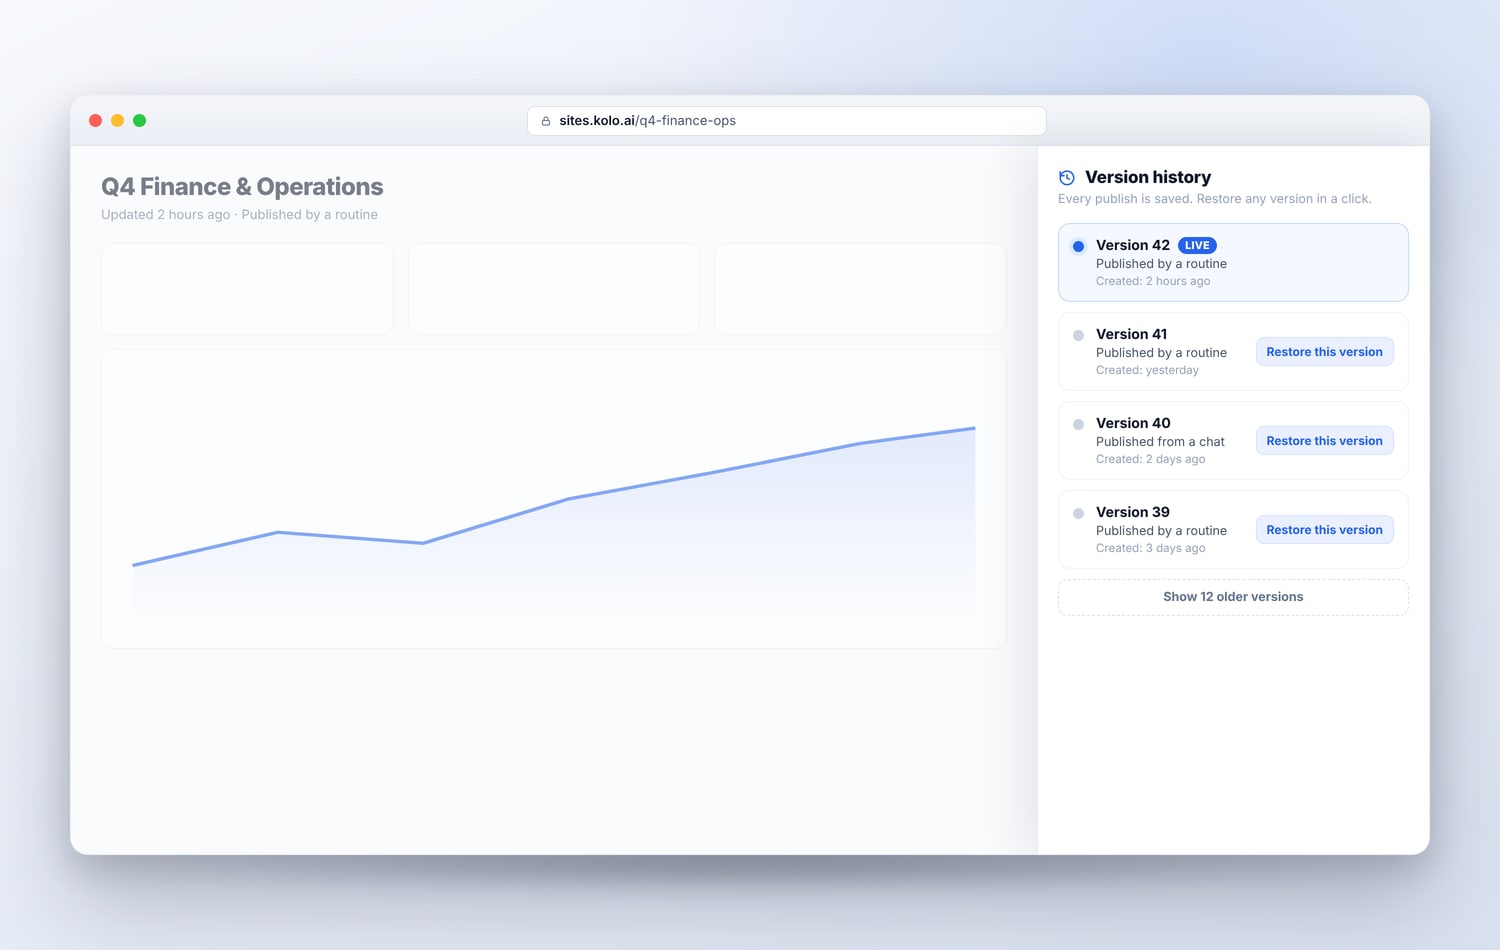Click the Version 41 title

click(x=1131, y=334)
